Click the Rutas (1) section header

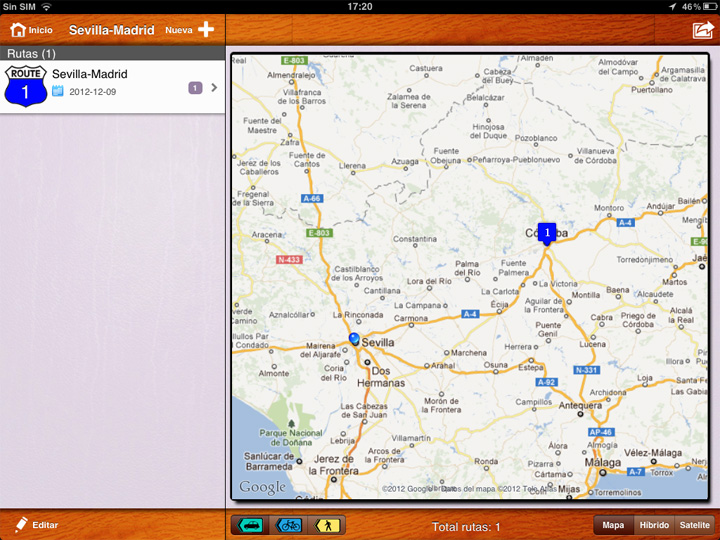[32, 53]
